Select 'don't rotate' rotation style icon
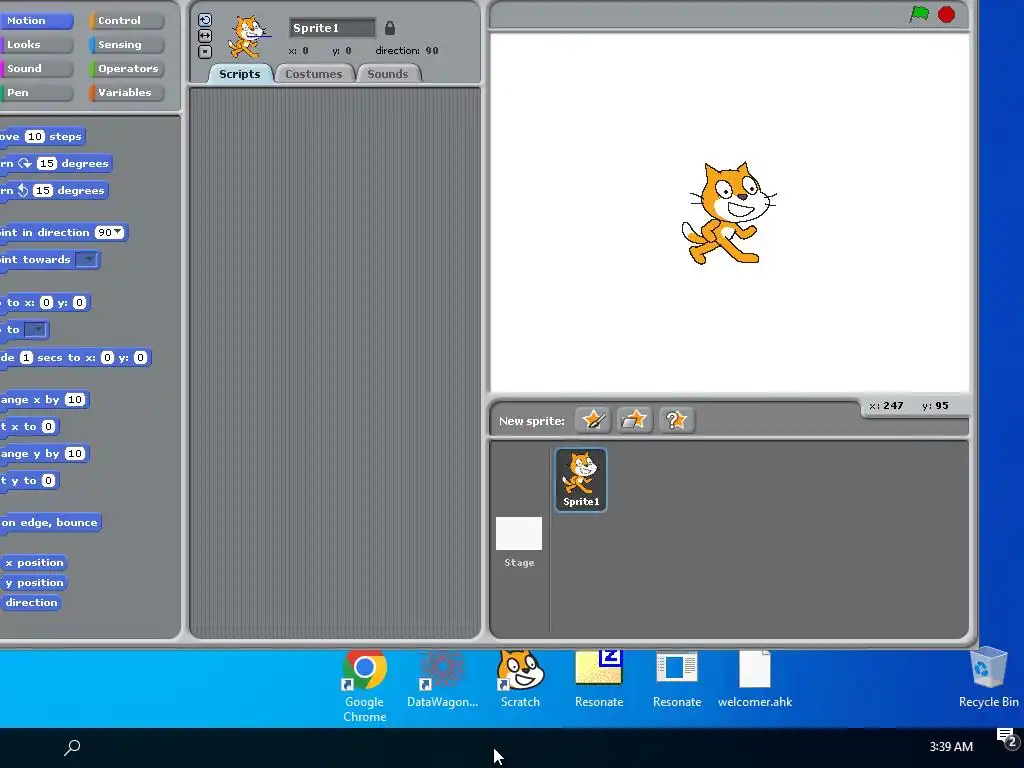This screenshot has width=1024, height=768. pos(205,52)
